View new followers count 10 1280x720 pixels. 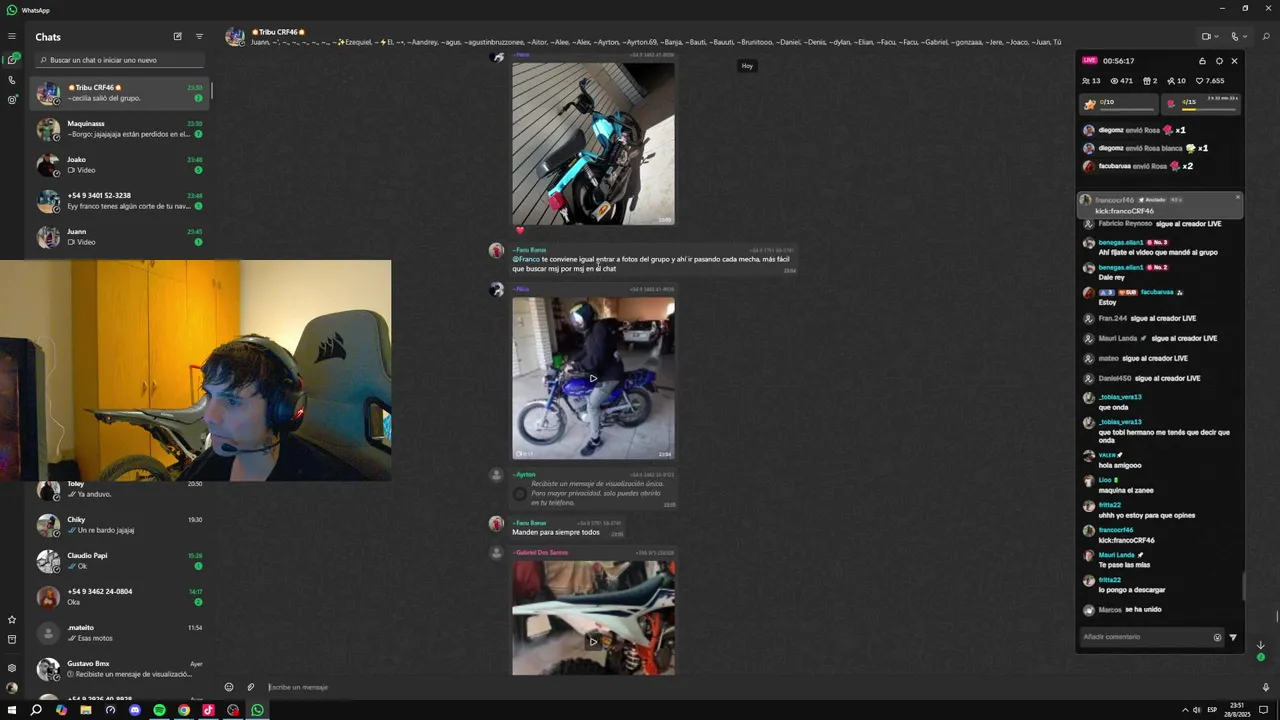click(x=1176, y=81)
